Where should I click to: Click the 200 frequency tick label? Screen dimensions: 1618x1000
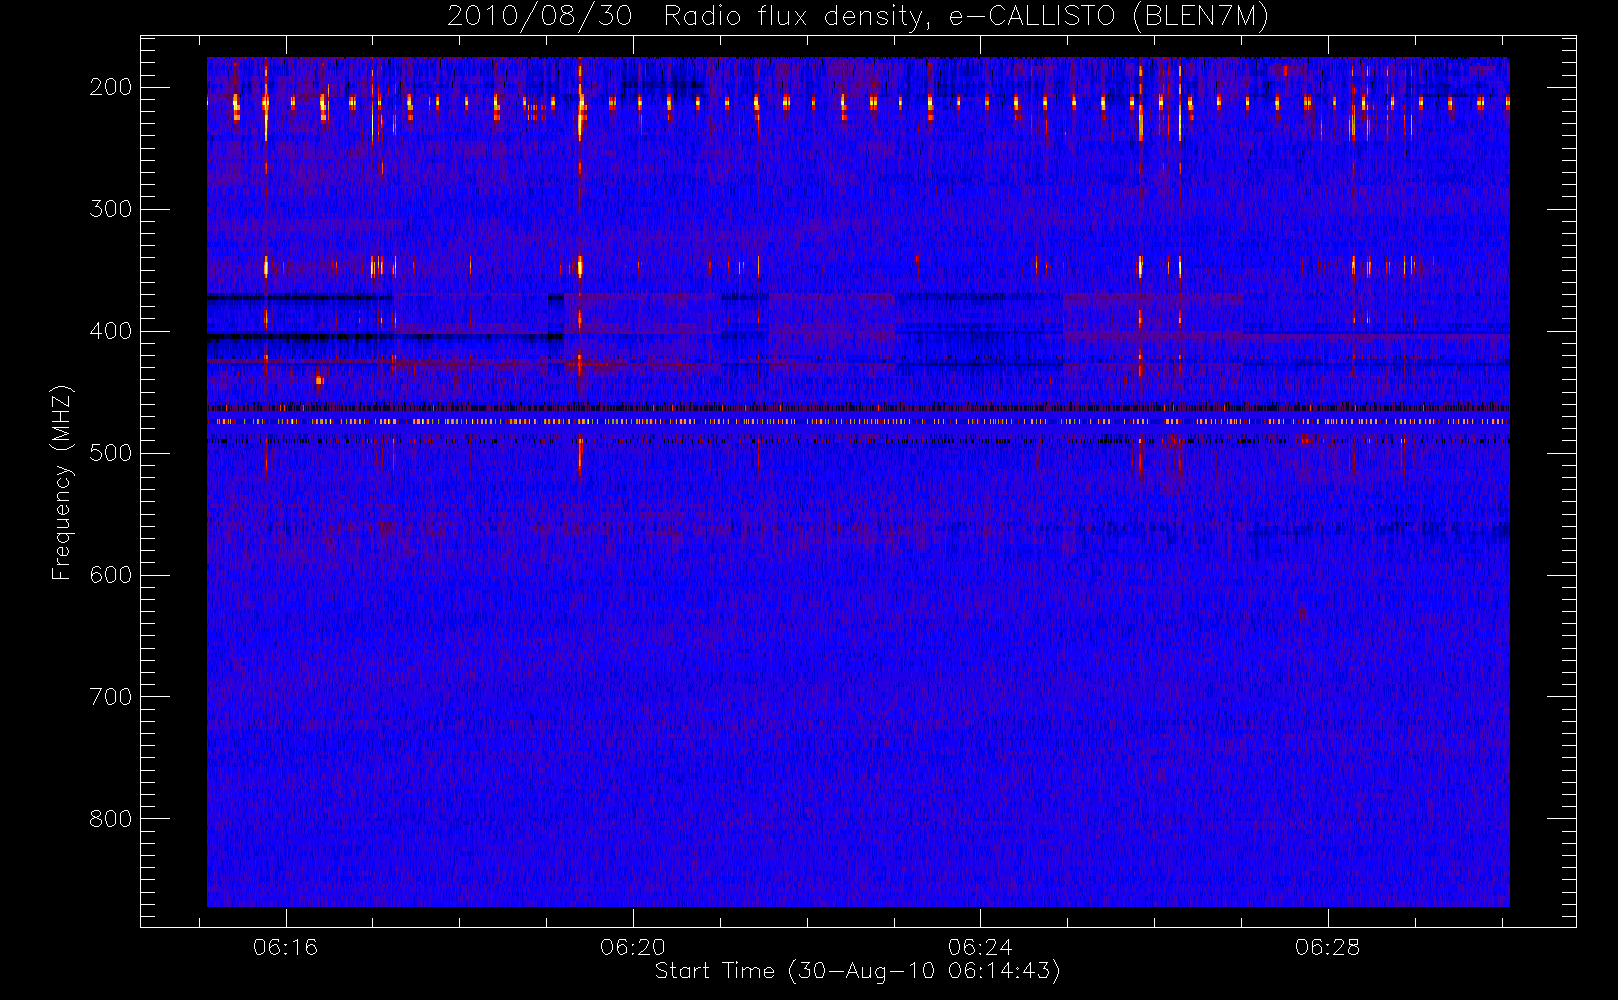111,87
